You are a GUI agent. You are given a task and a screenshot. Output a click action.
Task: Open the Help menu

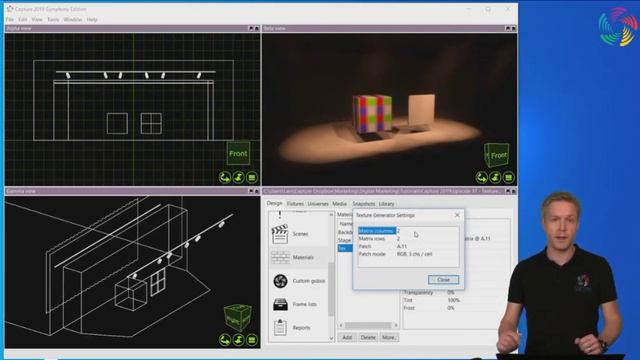pos(92,20)
